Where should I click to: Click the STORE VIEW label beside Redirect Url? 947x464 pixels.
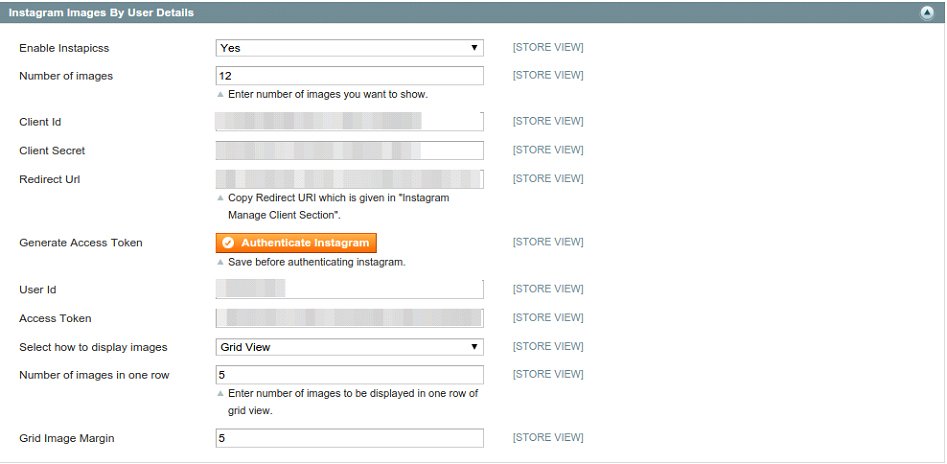[x=548, y=179]
